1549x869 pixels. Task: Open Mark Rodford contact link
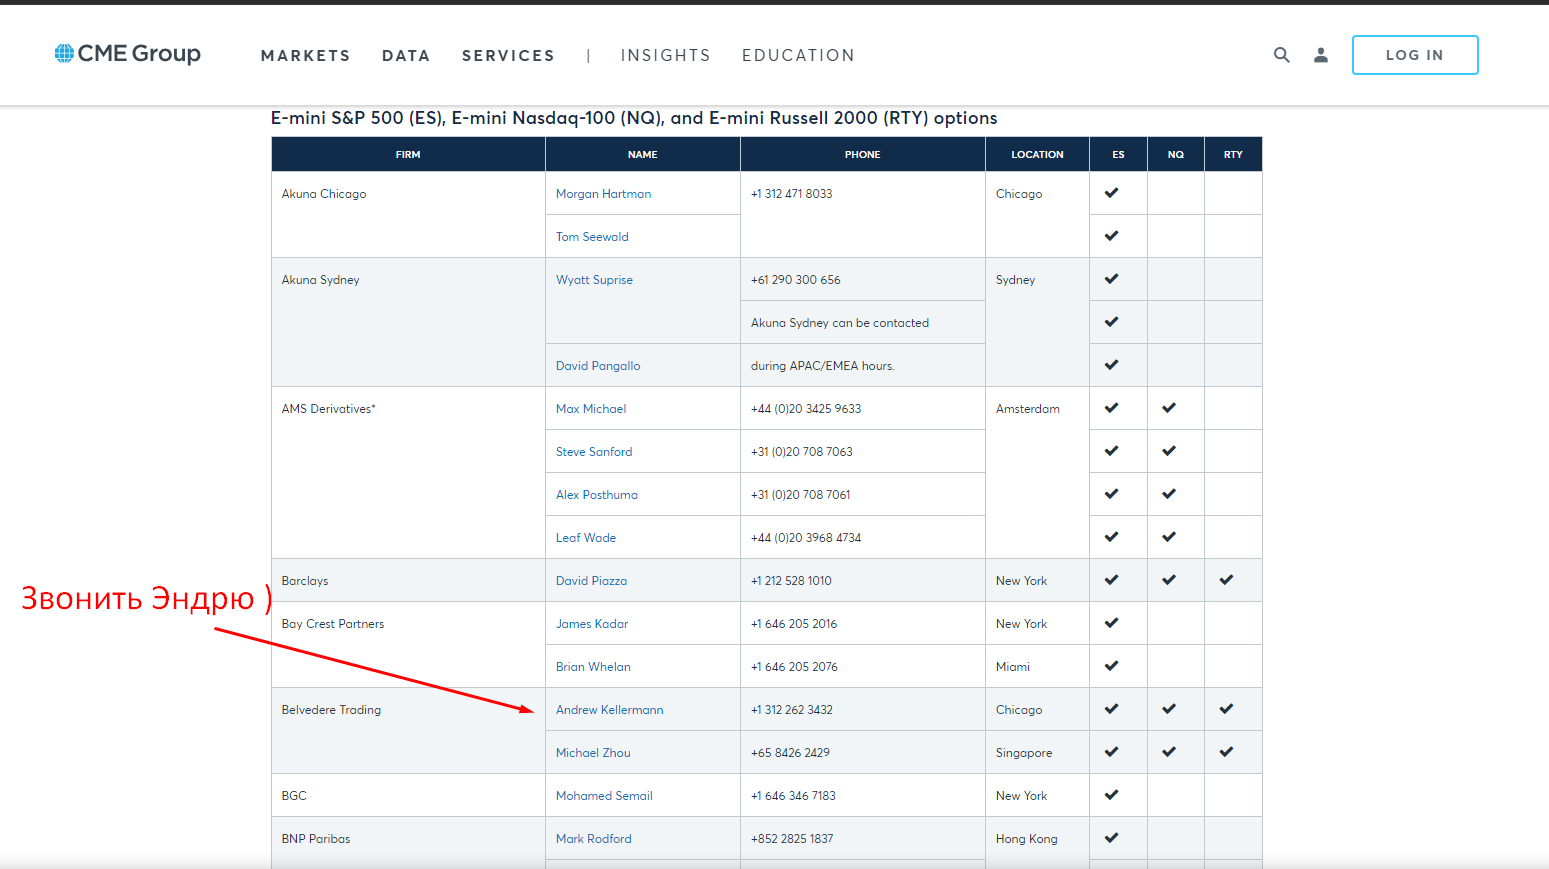click(594, 839)
